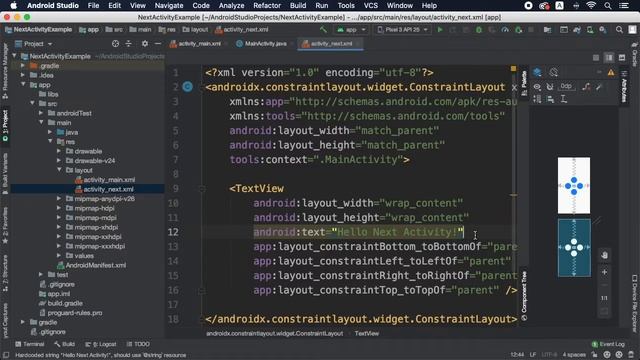Image resolution: width=640 pixels, height=360 pixels.
Task: Open the Event Log
Action: tap(608, 344)
